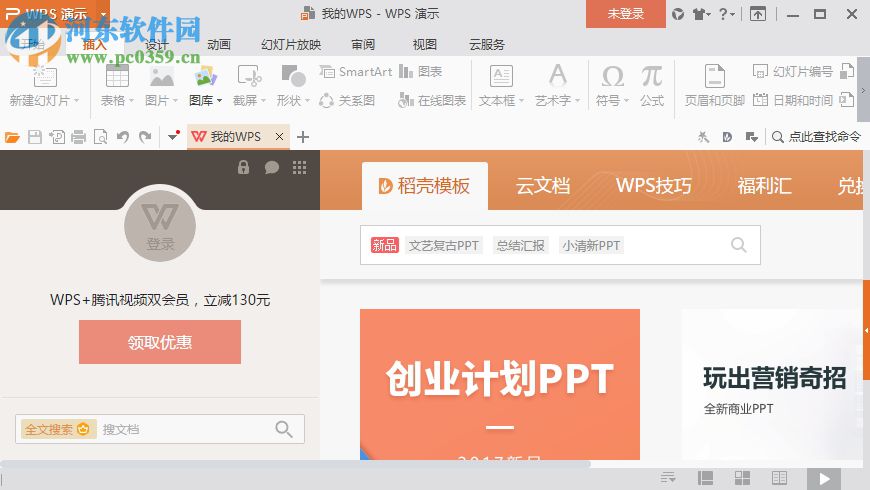Viewport: 870px width, 490px height.
Task: Start slideshow with play button
Action: 824,478
